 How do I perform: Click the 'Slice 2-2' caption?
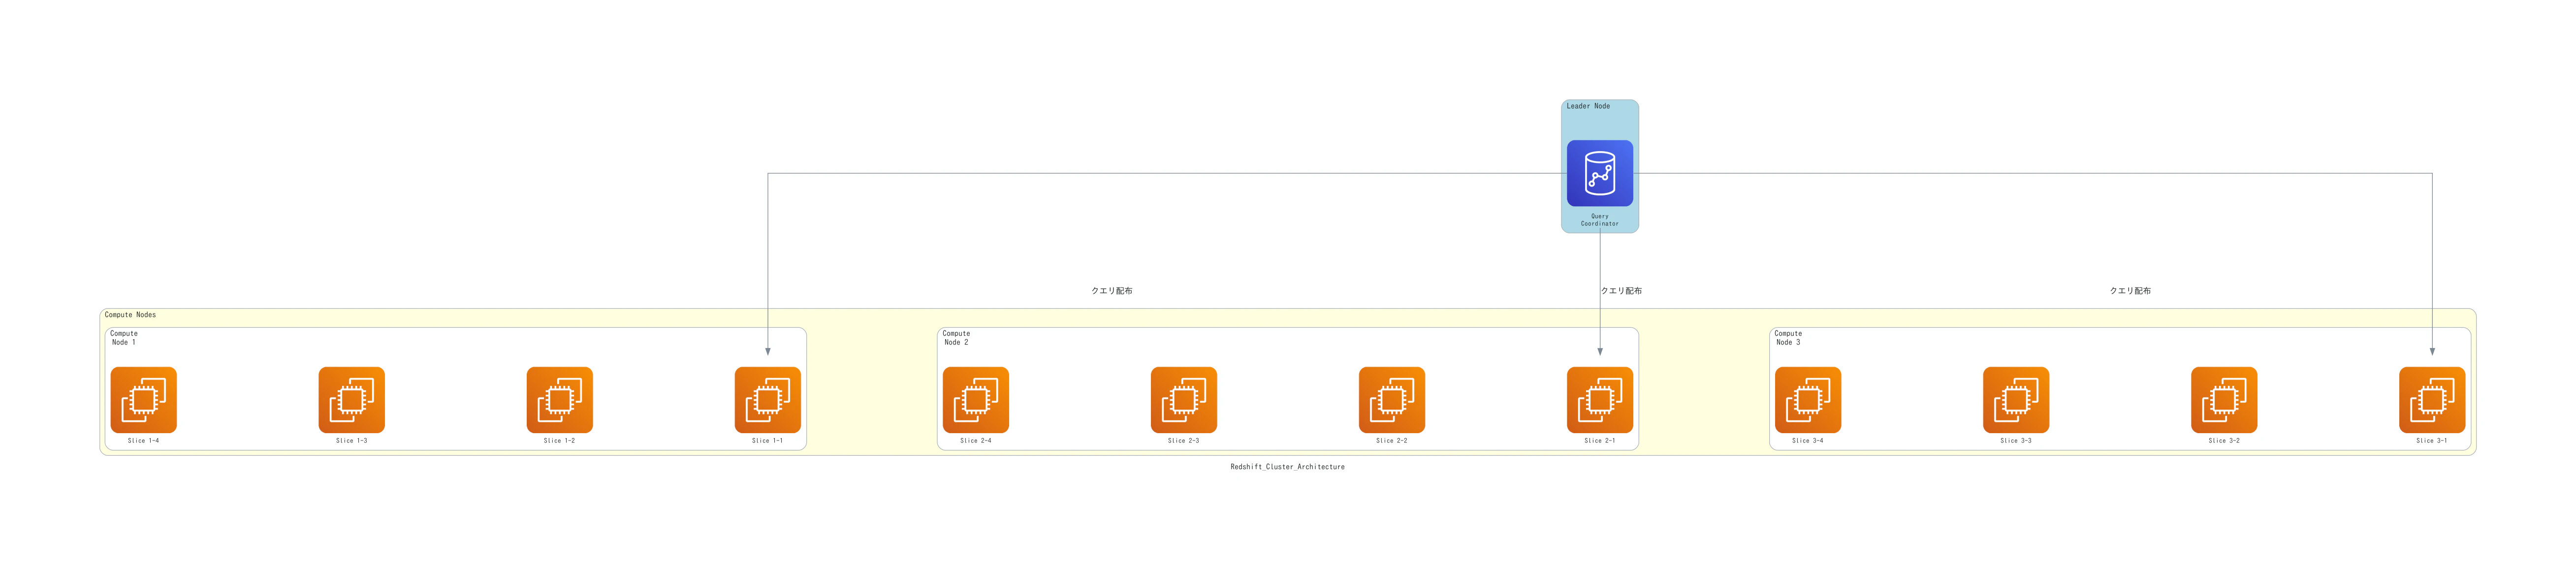click(x=1392, y=441)
